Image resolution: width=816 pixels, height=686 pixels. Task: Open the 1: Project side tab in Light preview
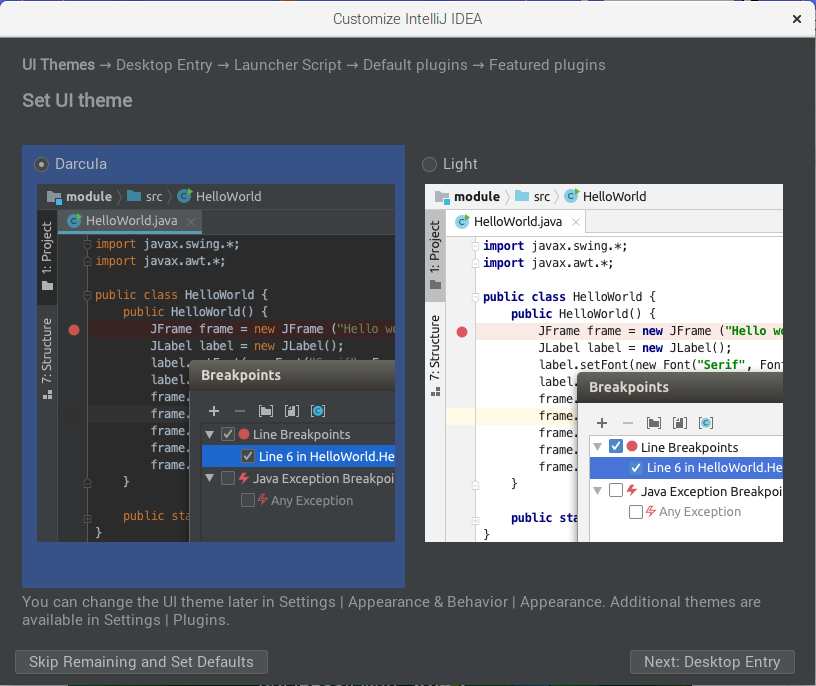(435, 255)
